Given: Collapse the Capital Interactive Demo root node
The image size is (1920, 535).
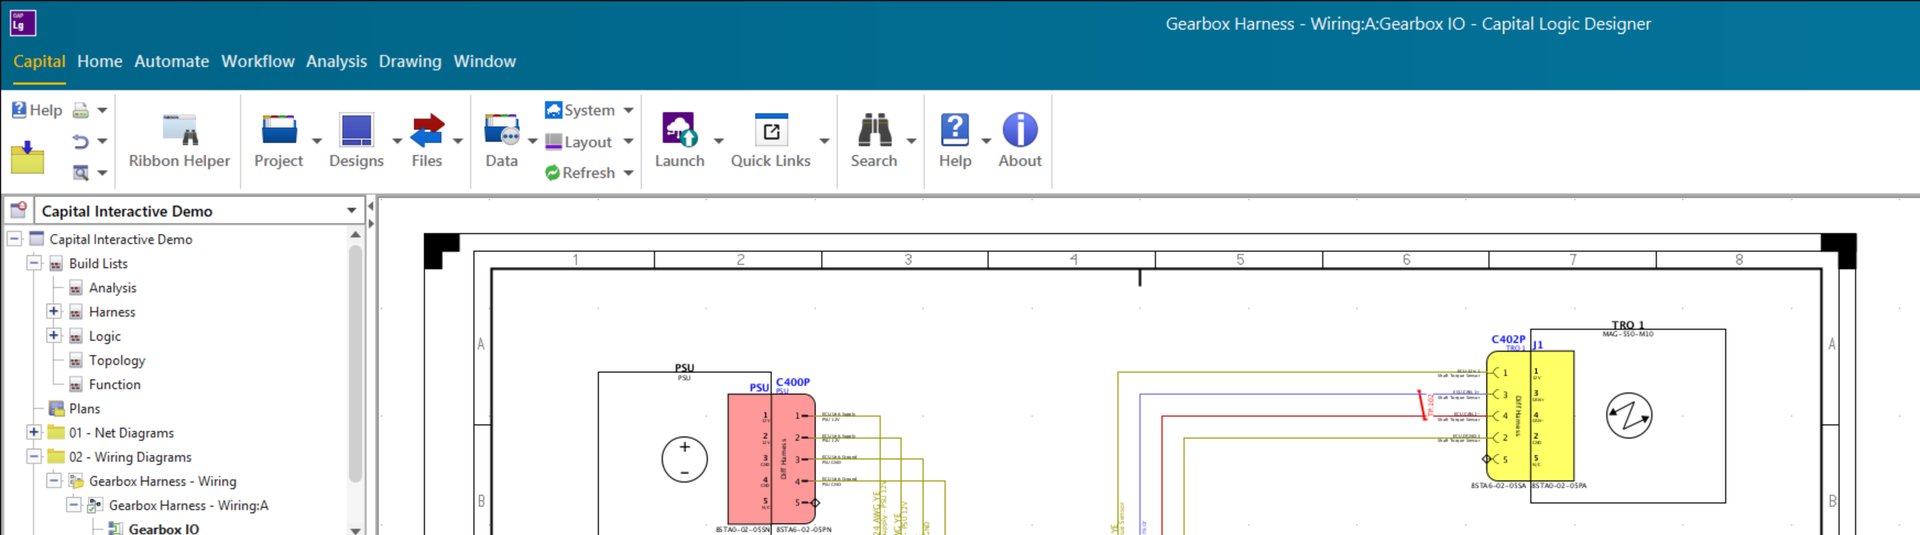Looking at the screenshot, I should pyautogui.click(x=14, y=239).
